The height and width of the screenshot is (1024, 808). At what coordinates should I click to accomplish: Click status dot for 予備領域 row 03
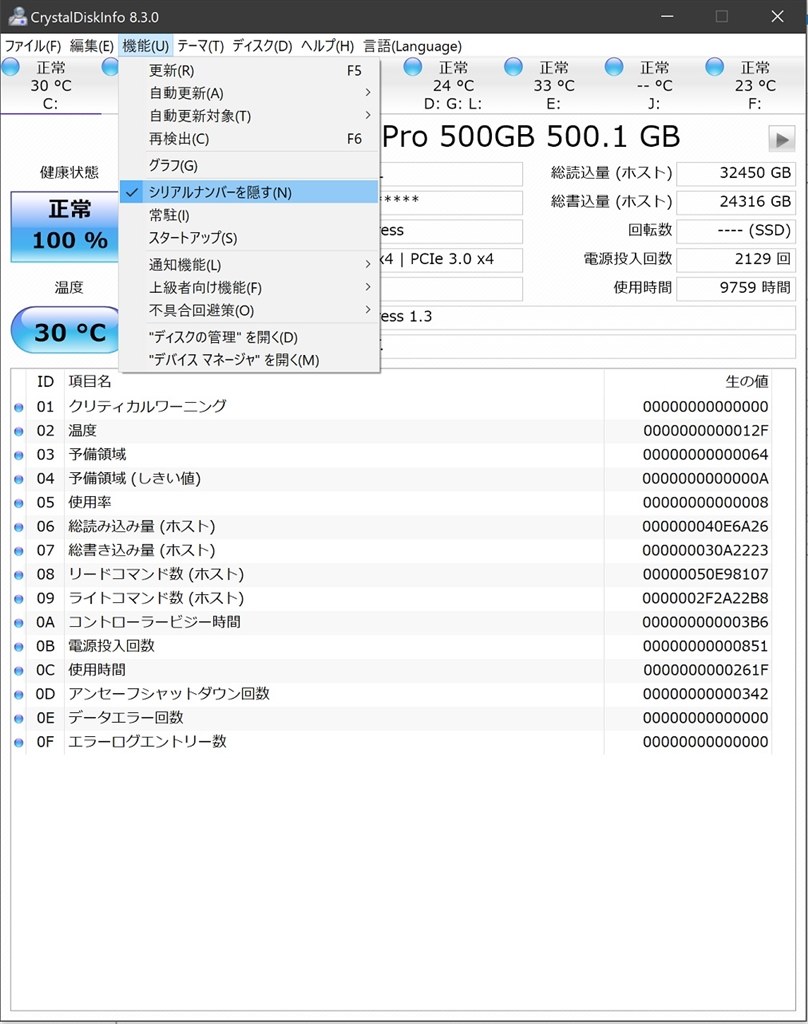[x=19, y=455]
